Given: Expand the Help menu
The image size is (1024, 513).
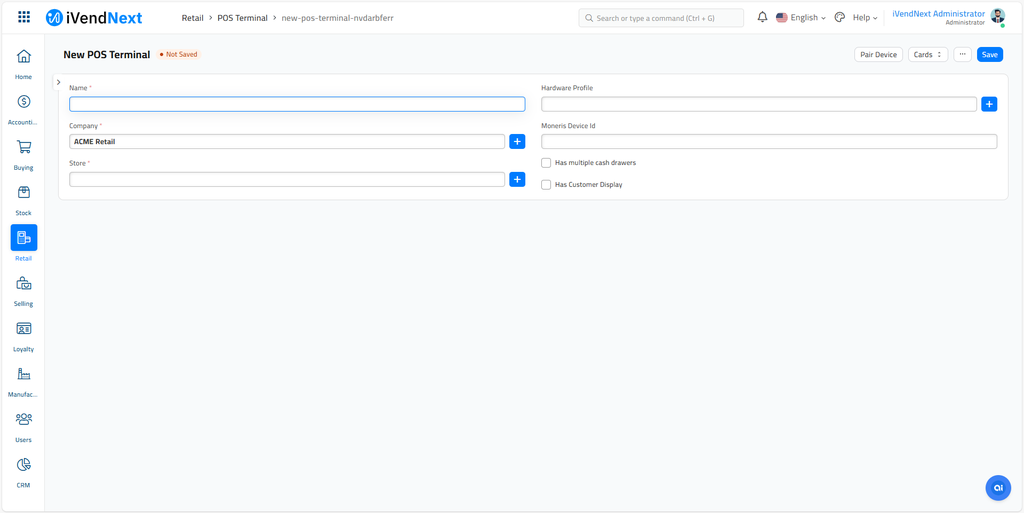Looking at the screenshot, I should pos(864,17).
